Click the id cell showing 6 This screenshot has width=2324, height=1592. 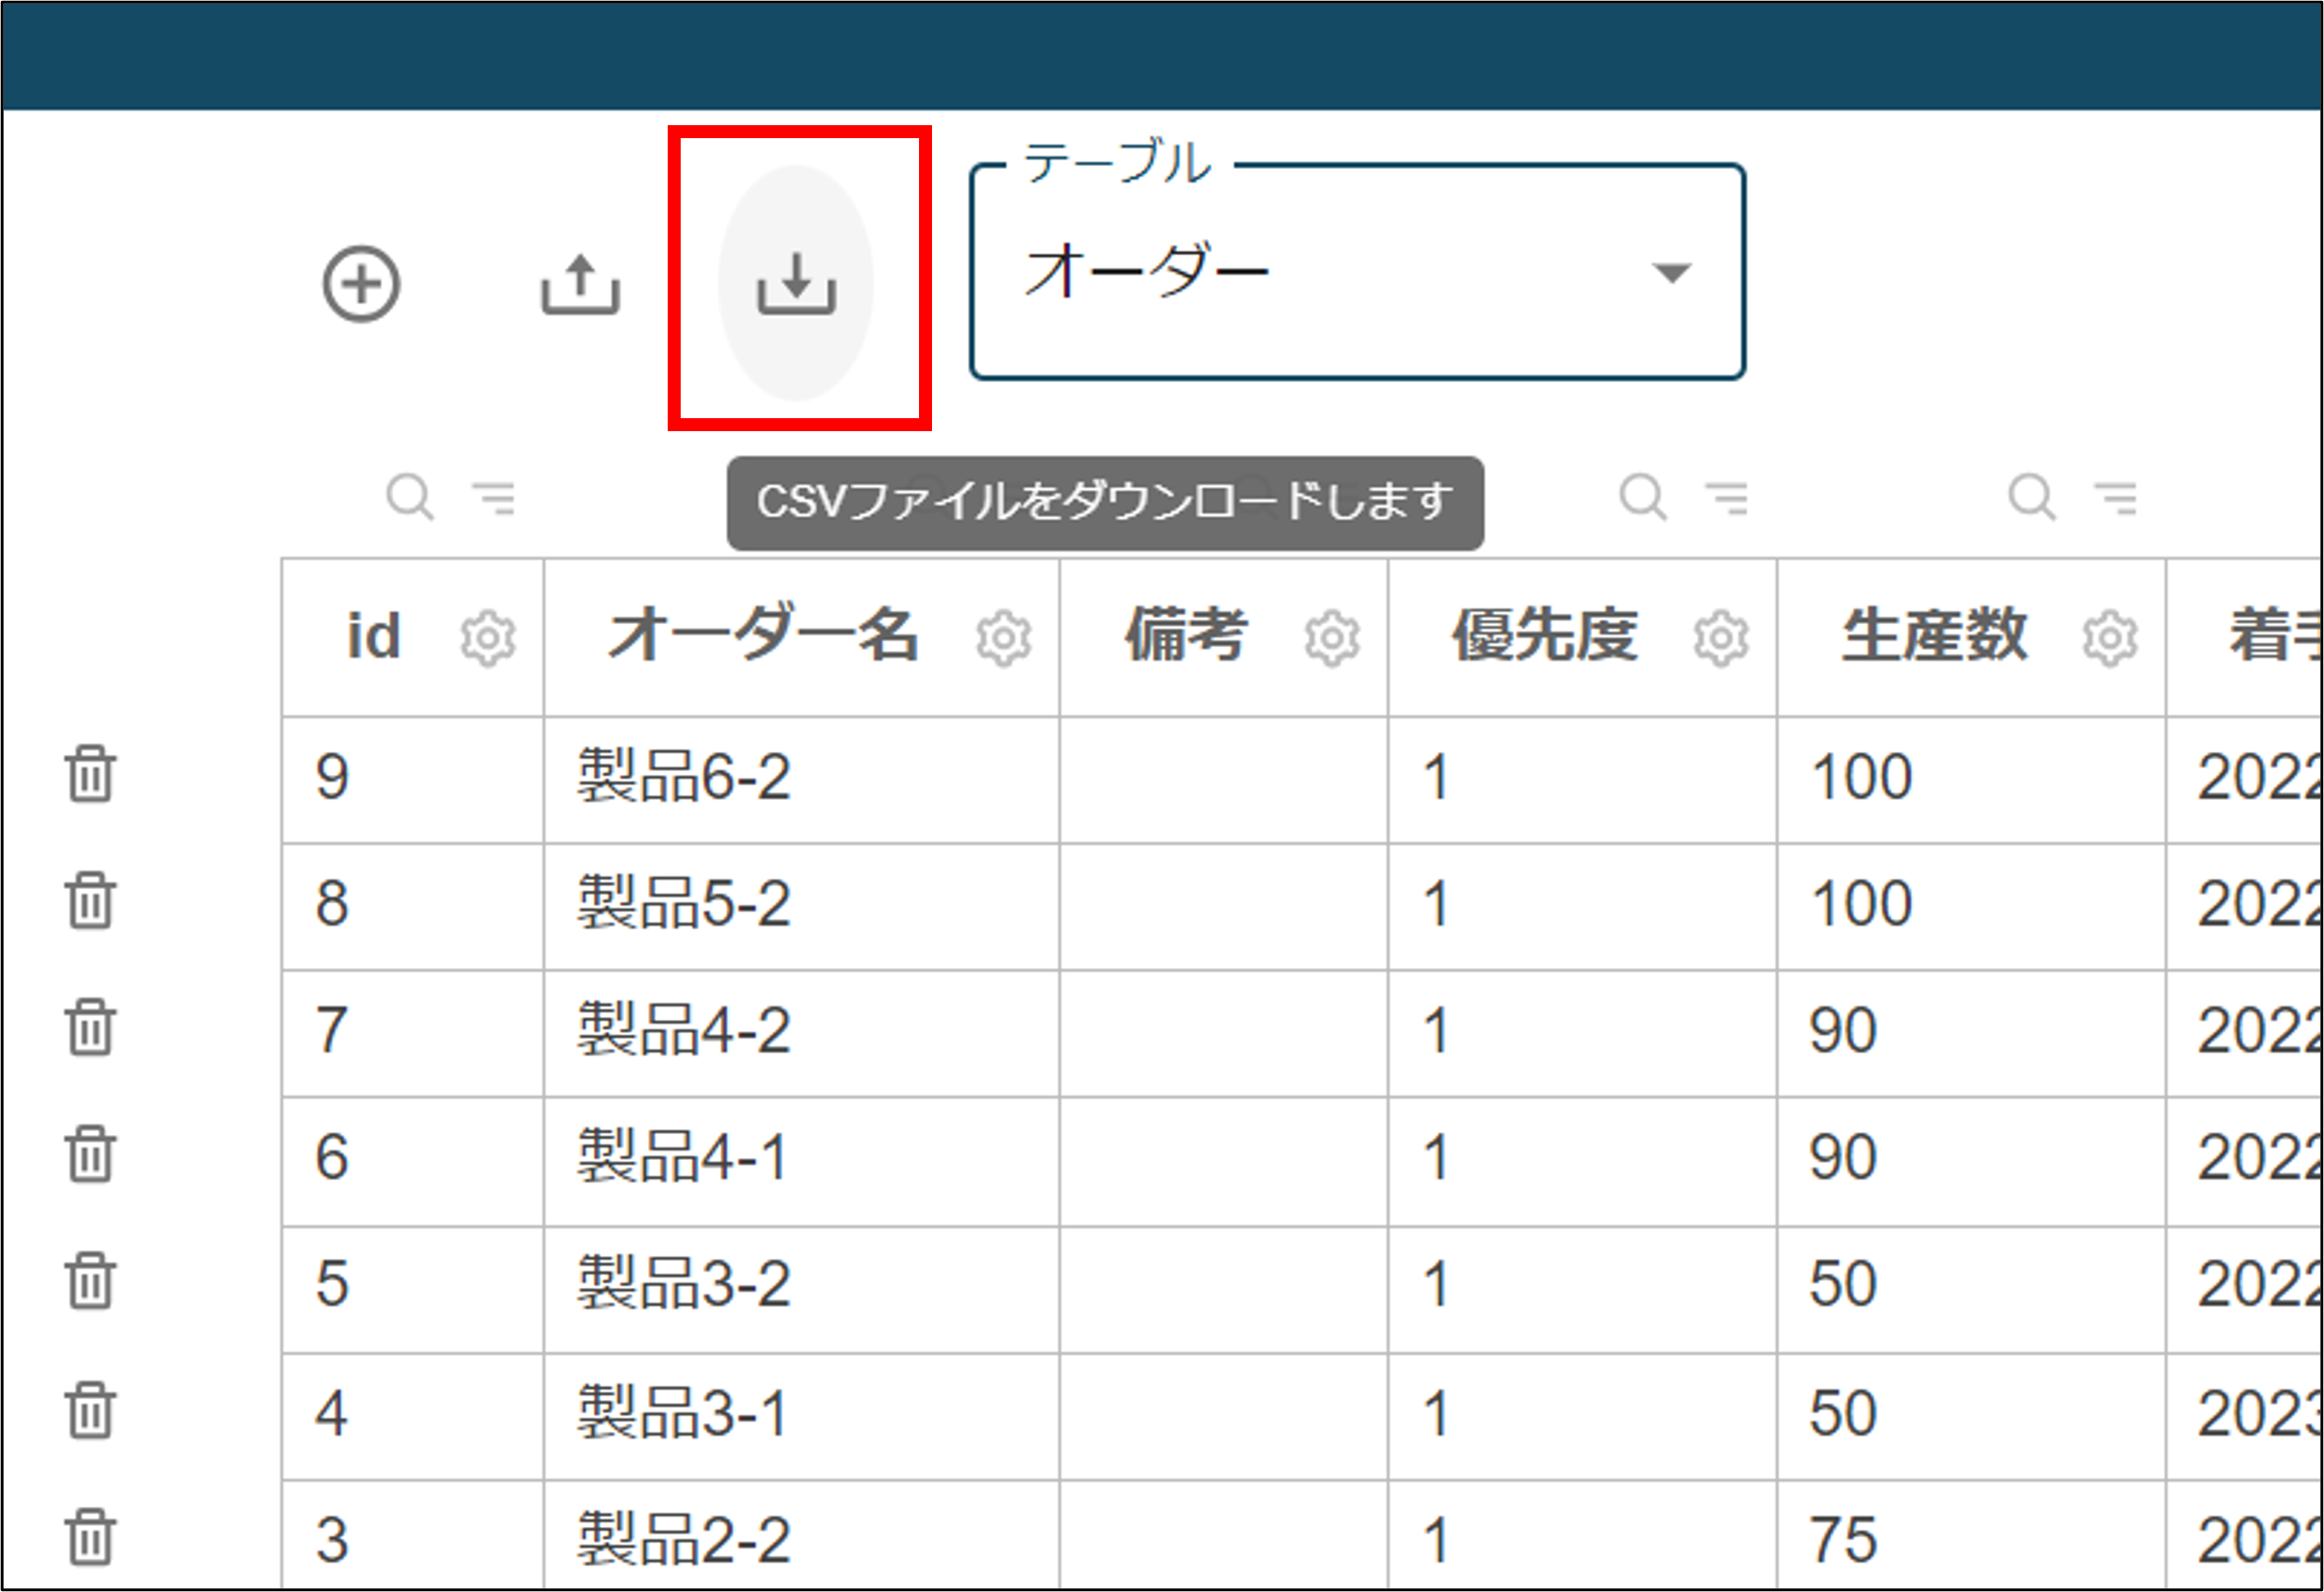coord(412,1161)
